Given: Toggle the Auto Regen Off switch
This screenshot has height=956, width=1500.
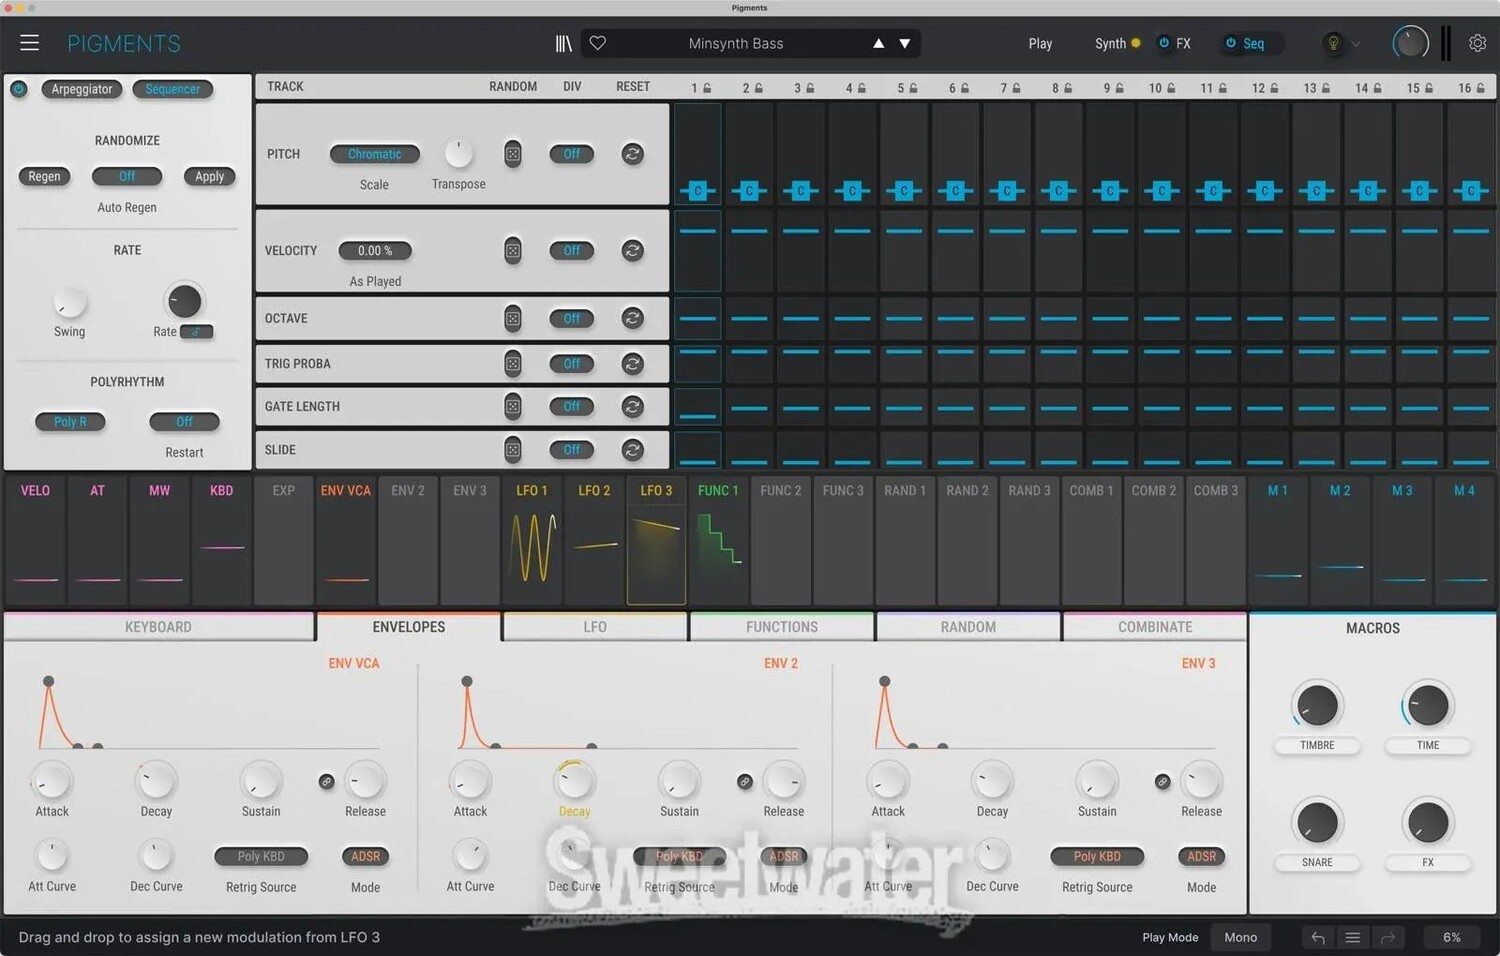Looking at the screenshot, I should point(127,176).
